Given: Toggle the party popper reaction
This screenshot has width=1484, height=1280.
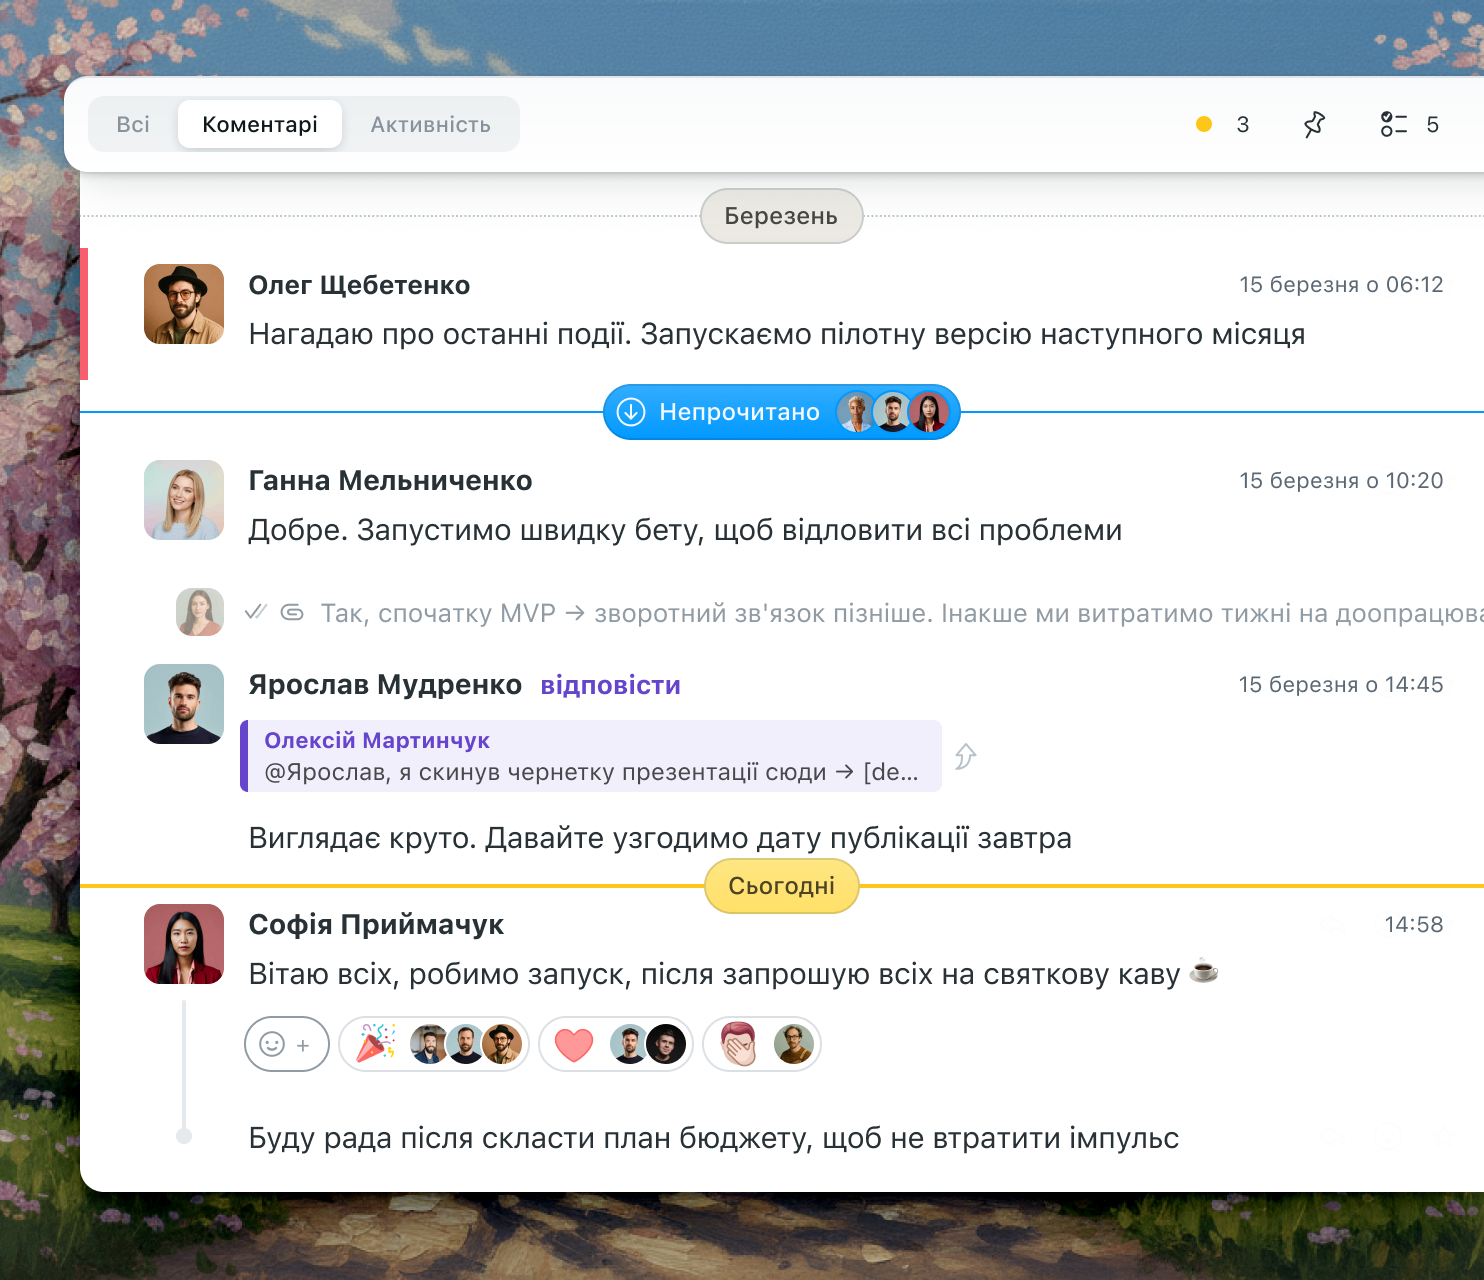Looking at the screenshot, I should tap(377, 1044).
